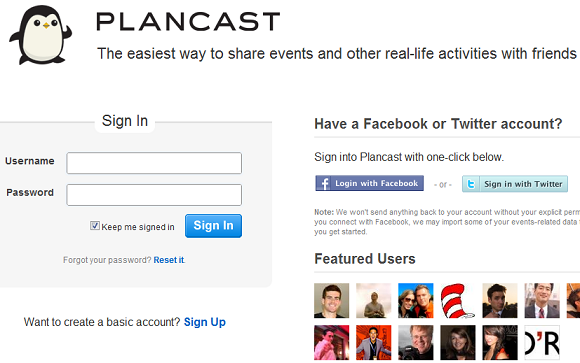Open the Sign Up link

205,322
